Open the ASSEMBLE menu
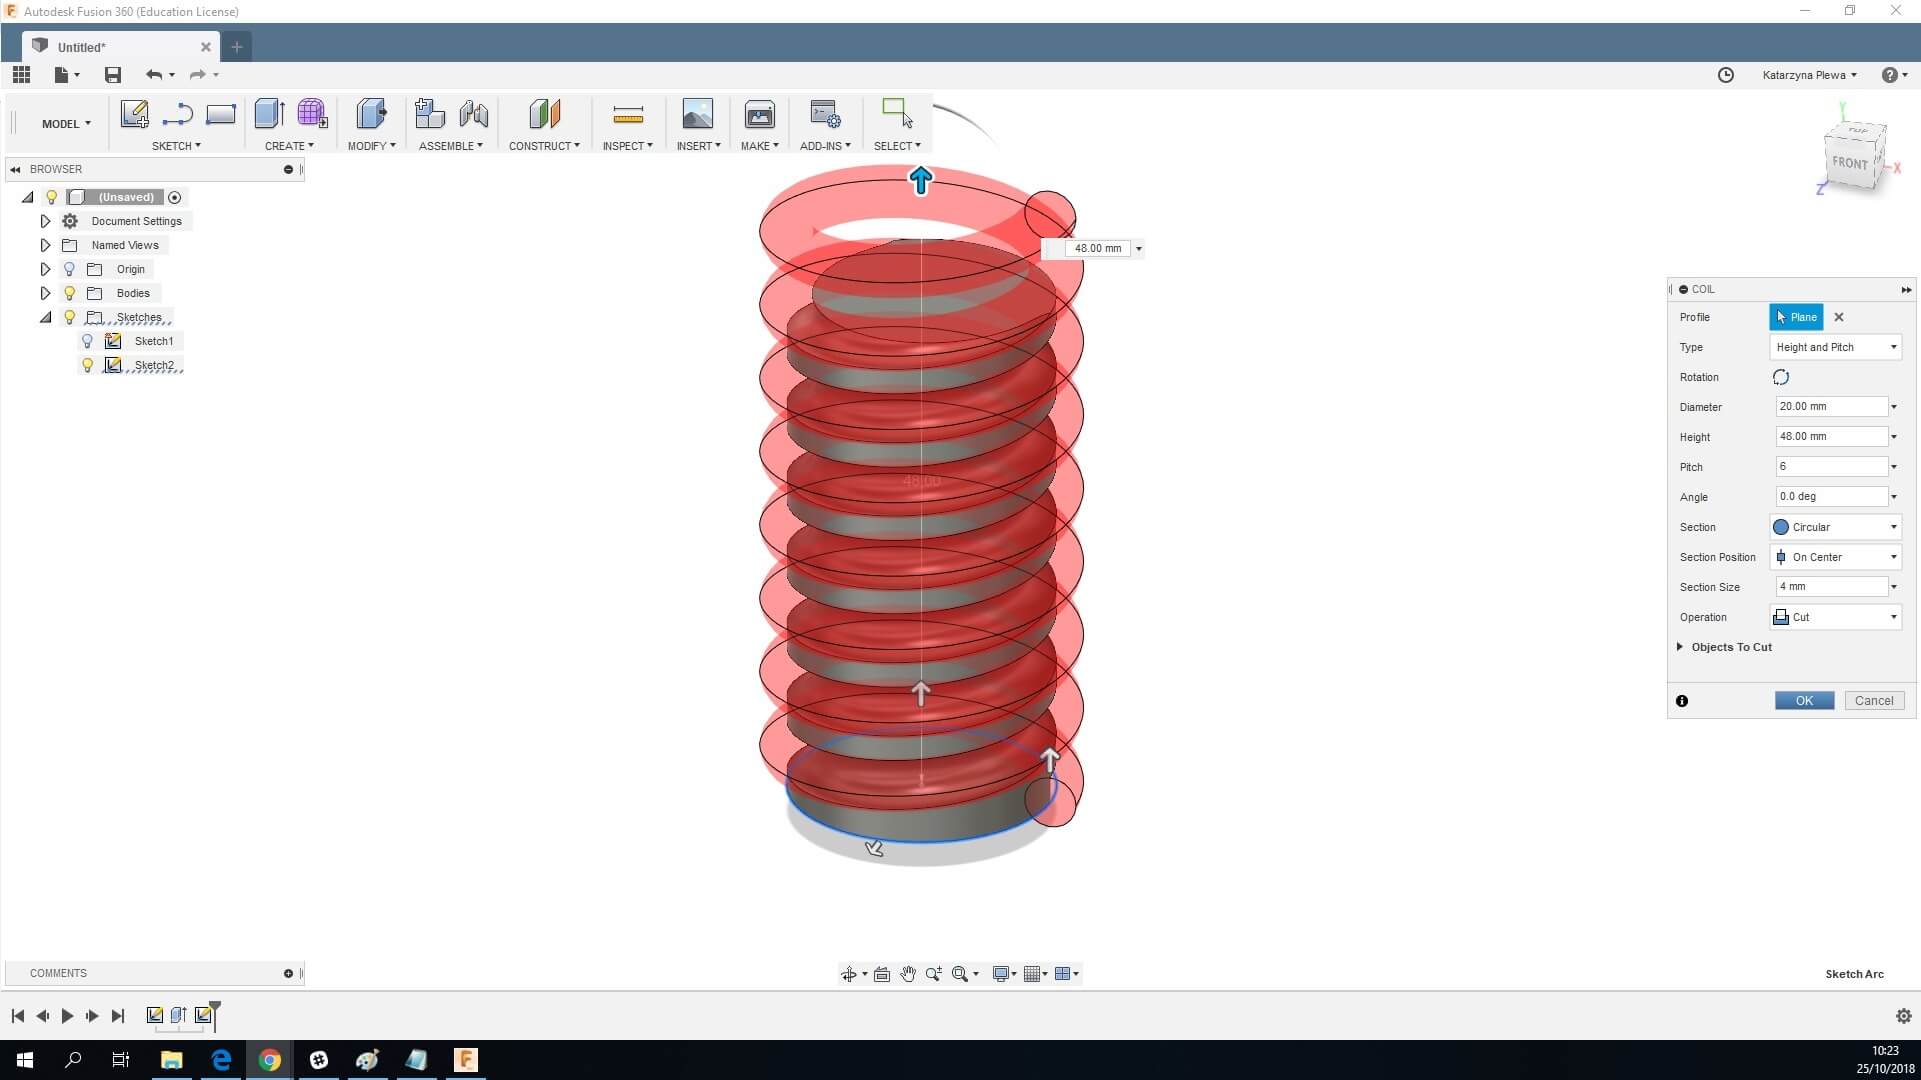 tap(451, 146)
